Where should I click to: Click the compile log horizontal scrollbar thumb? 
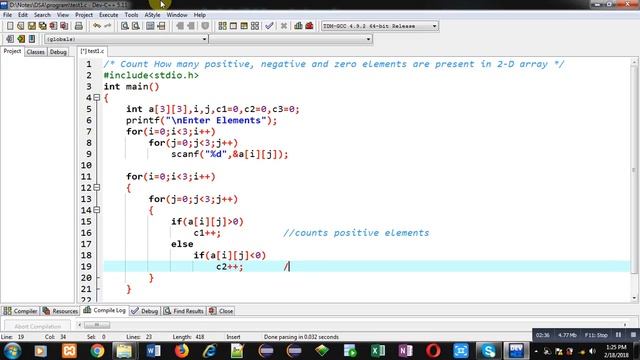[x=97, y=325]
